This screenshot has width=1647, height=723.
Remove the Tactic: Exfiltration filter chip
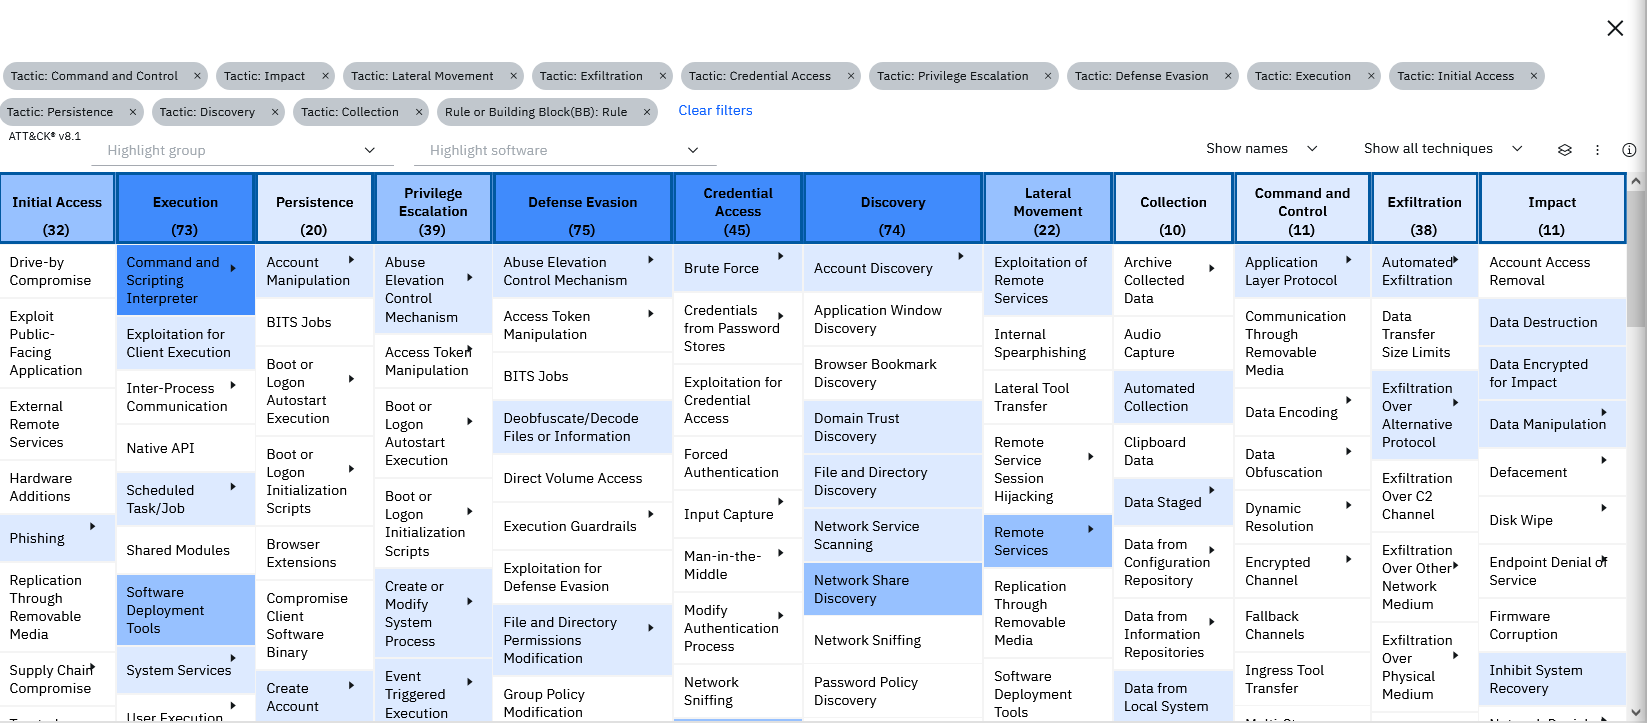662,76
